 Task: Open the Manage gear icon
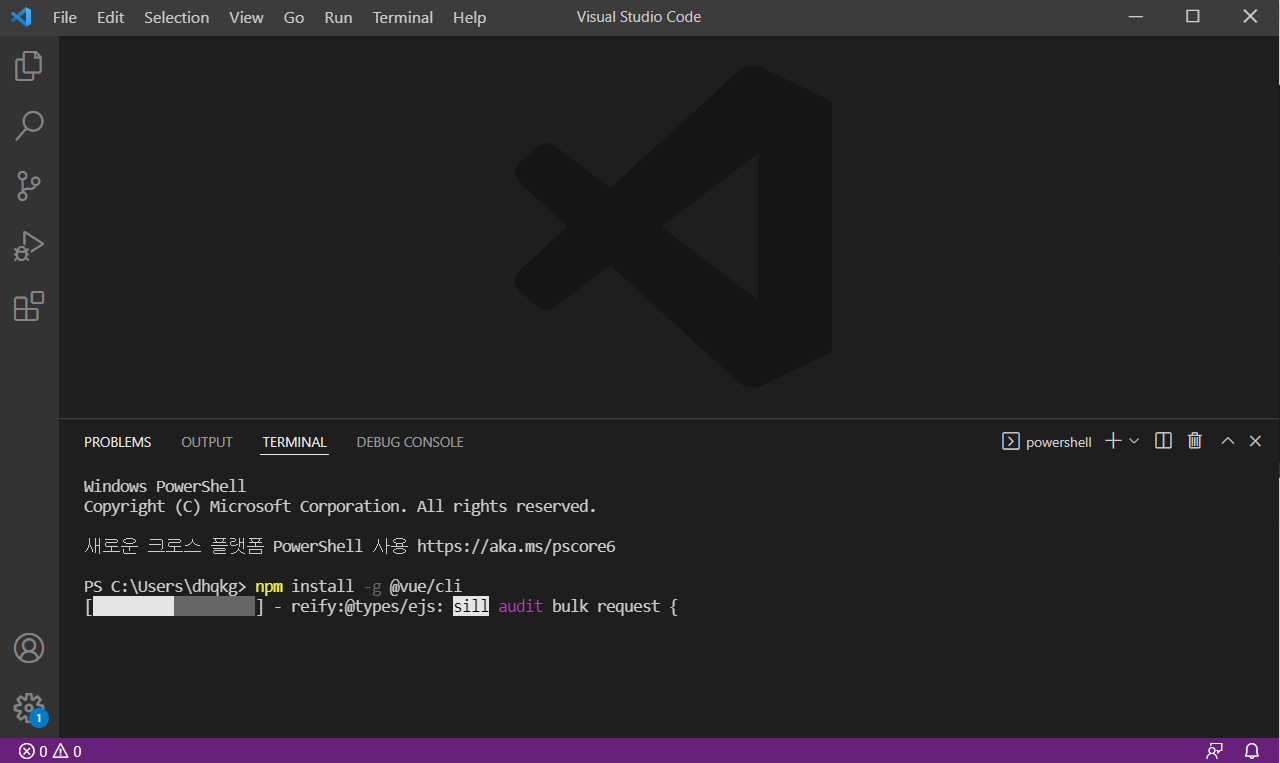click(29, 708)
